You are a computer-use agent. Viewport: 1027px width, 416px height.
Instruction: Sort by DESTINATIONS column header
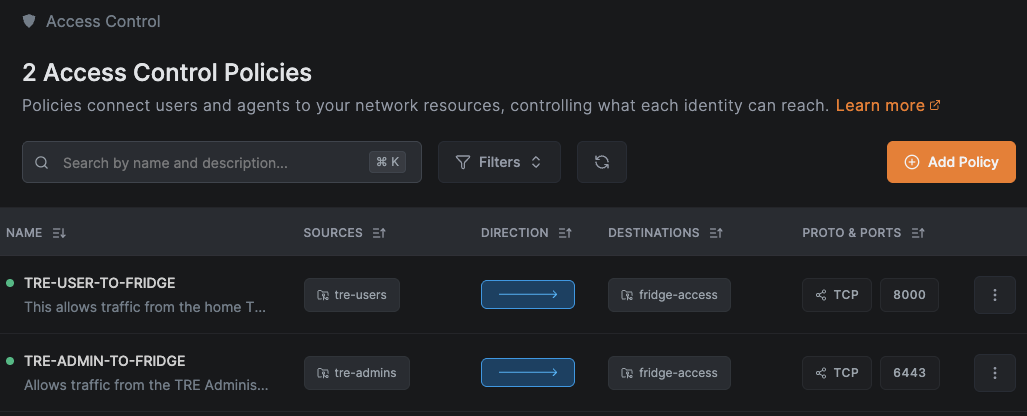point(665,233)
